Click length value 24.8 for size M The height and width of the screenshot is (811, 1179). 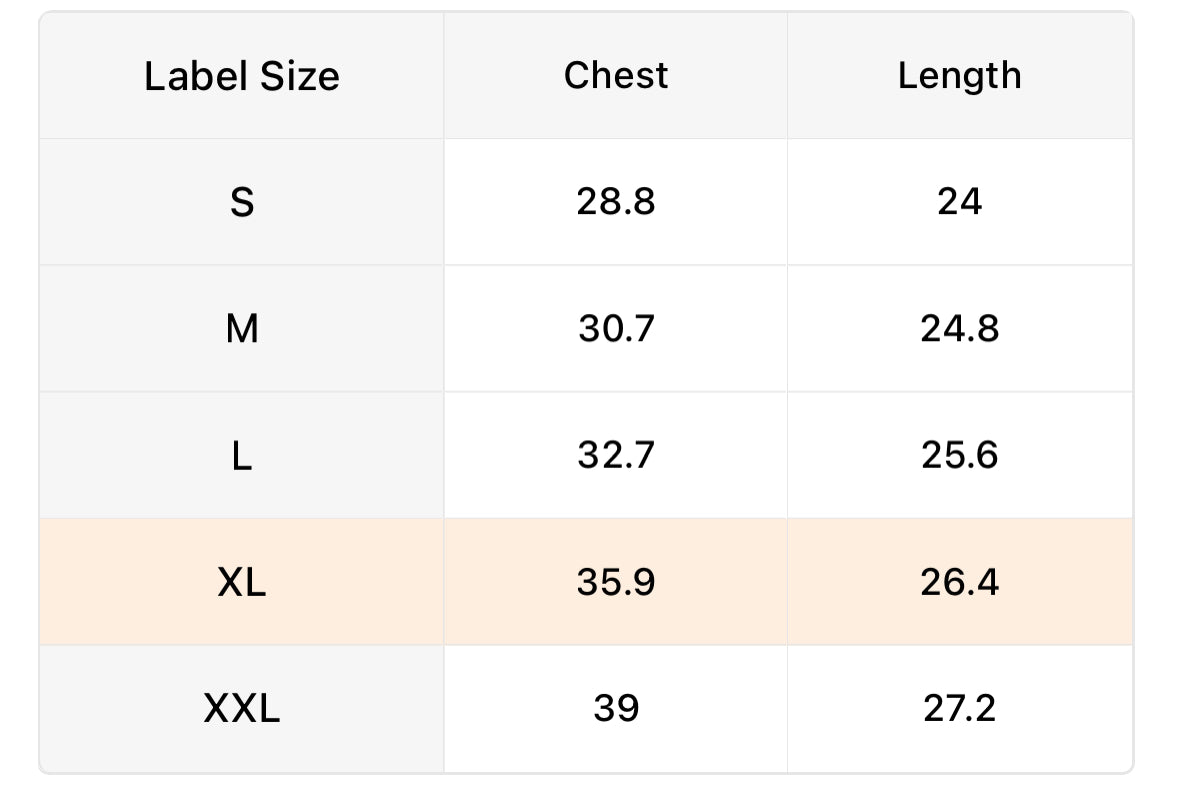click(959, 328)
